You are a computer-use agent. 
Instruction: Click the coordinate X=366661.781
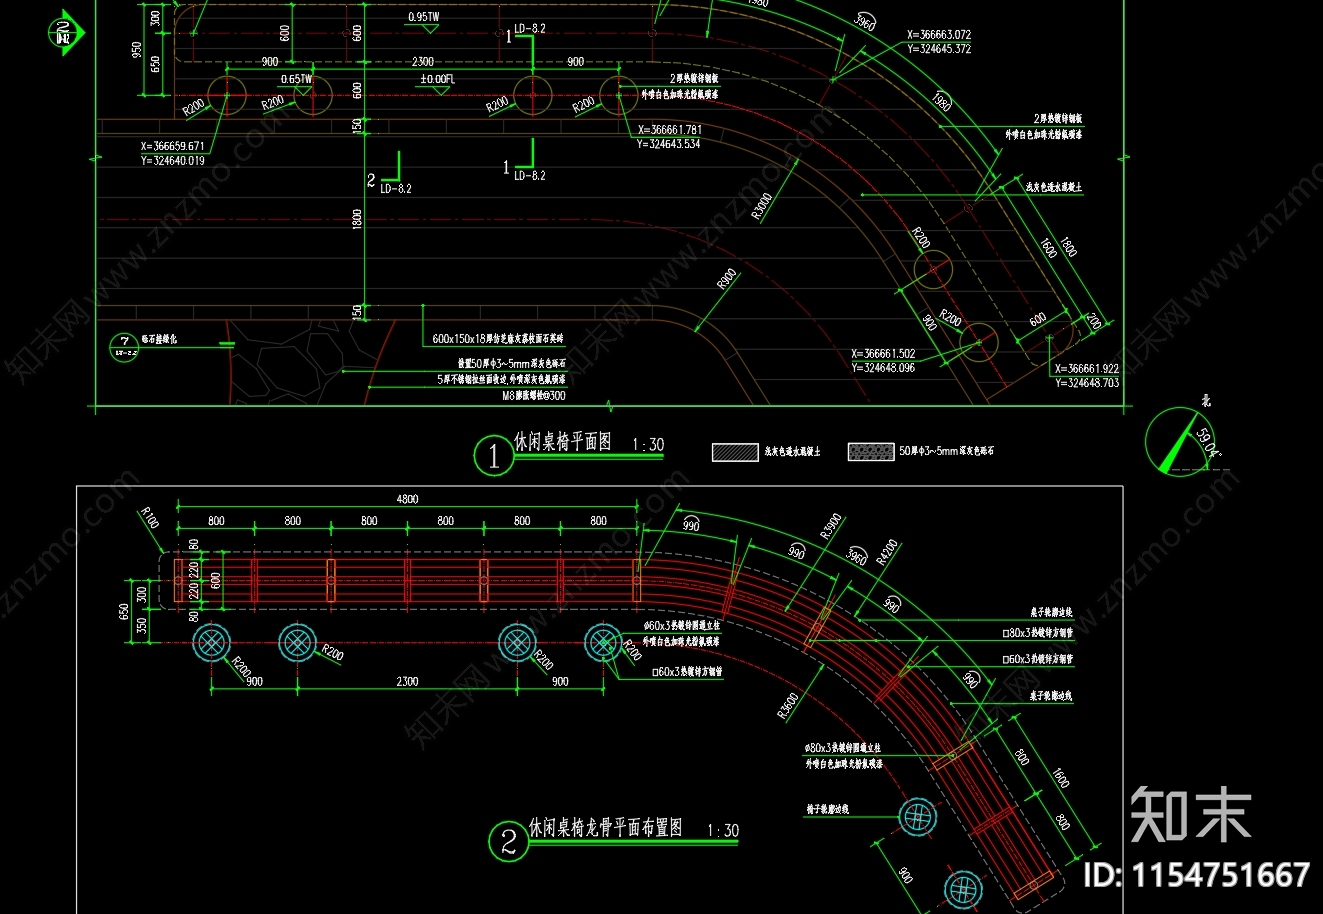point(669,130)
